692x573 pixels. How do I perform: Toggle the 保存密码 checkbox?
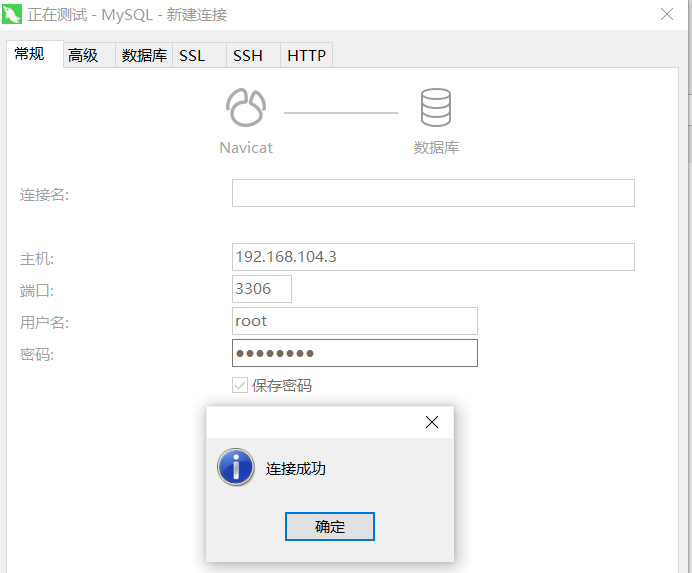[240, 385]
